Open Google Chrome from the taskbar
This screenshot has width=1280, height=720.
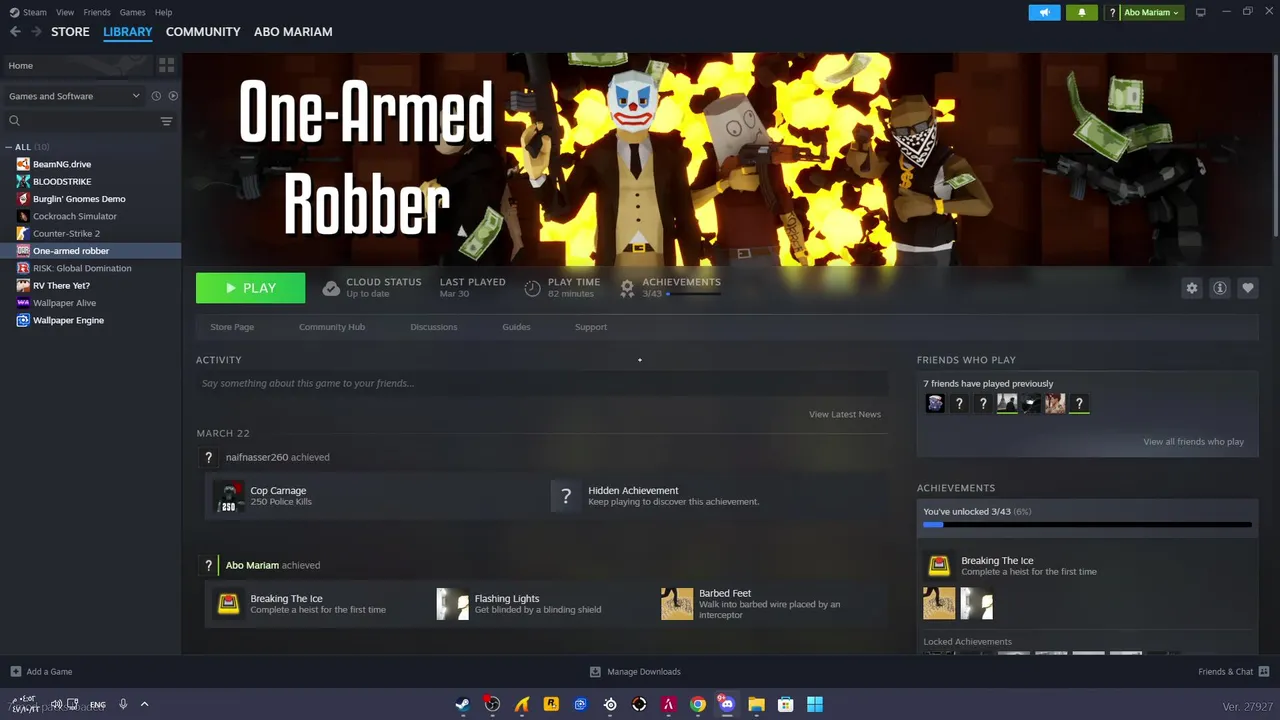pyautogui.click(x=698, y=704)
